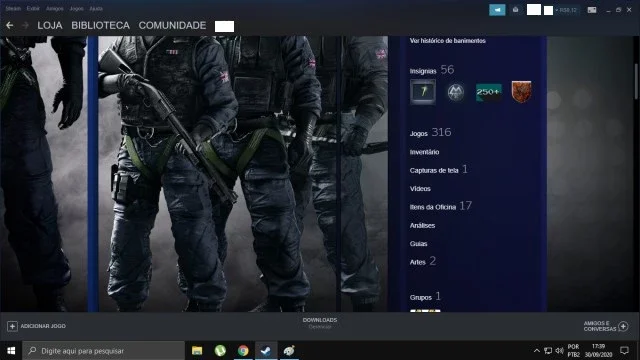
Task: Click the silver round medal badge
Action: (456, 92)
